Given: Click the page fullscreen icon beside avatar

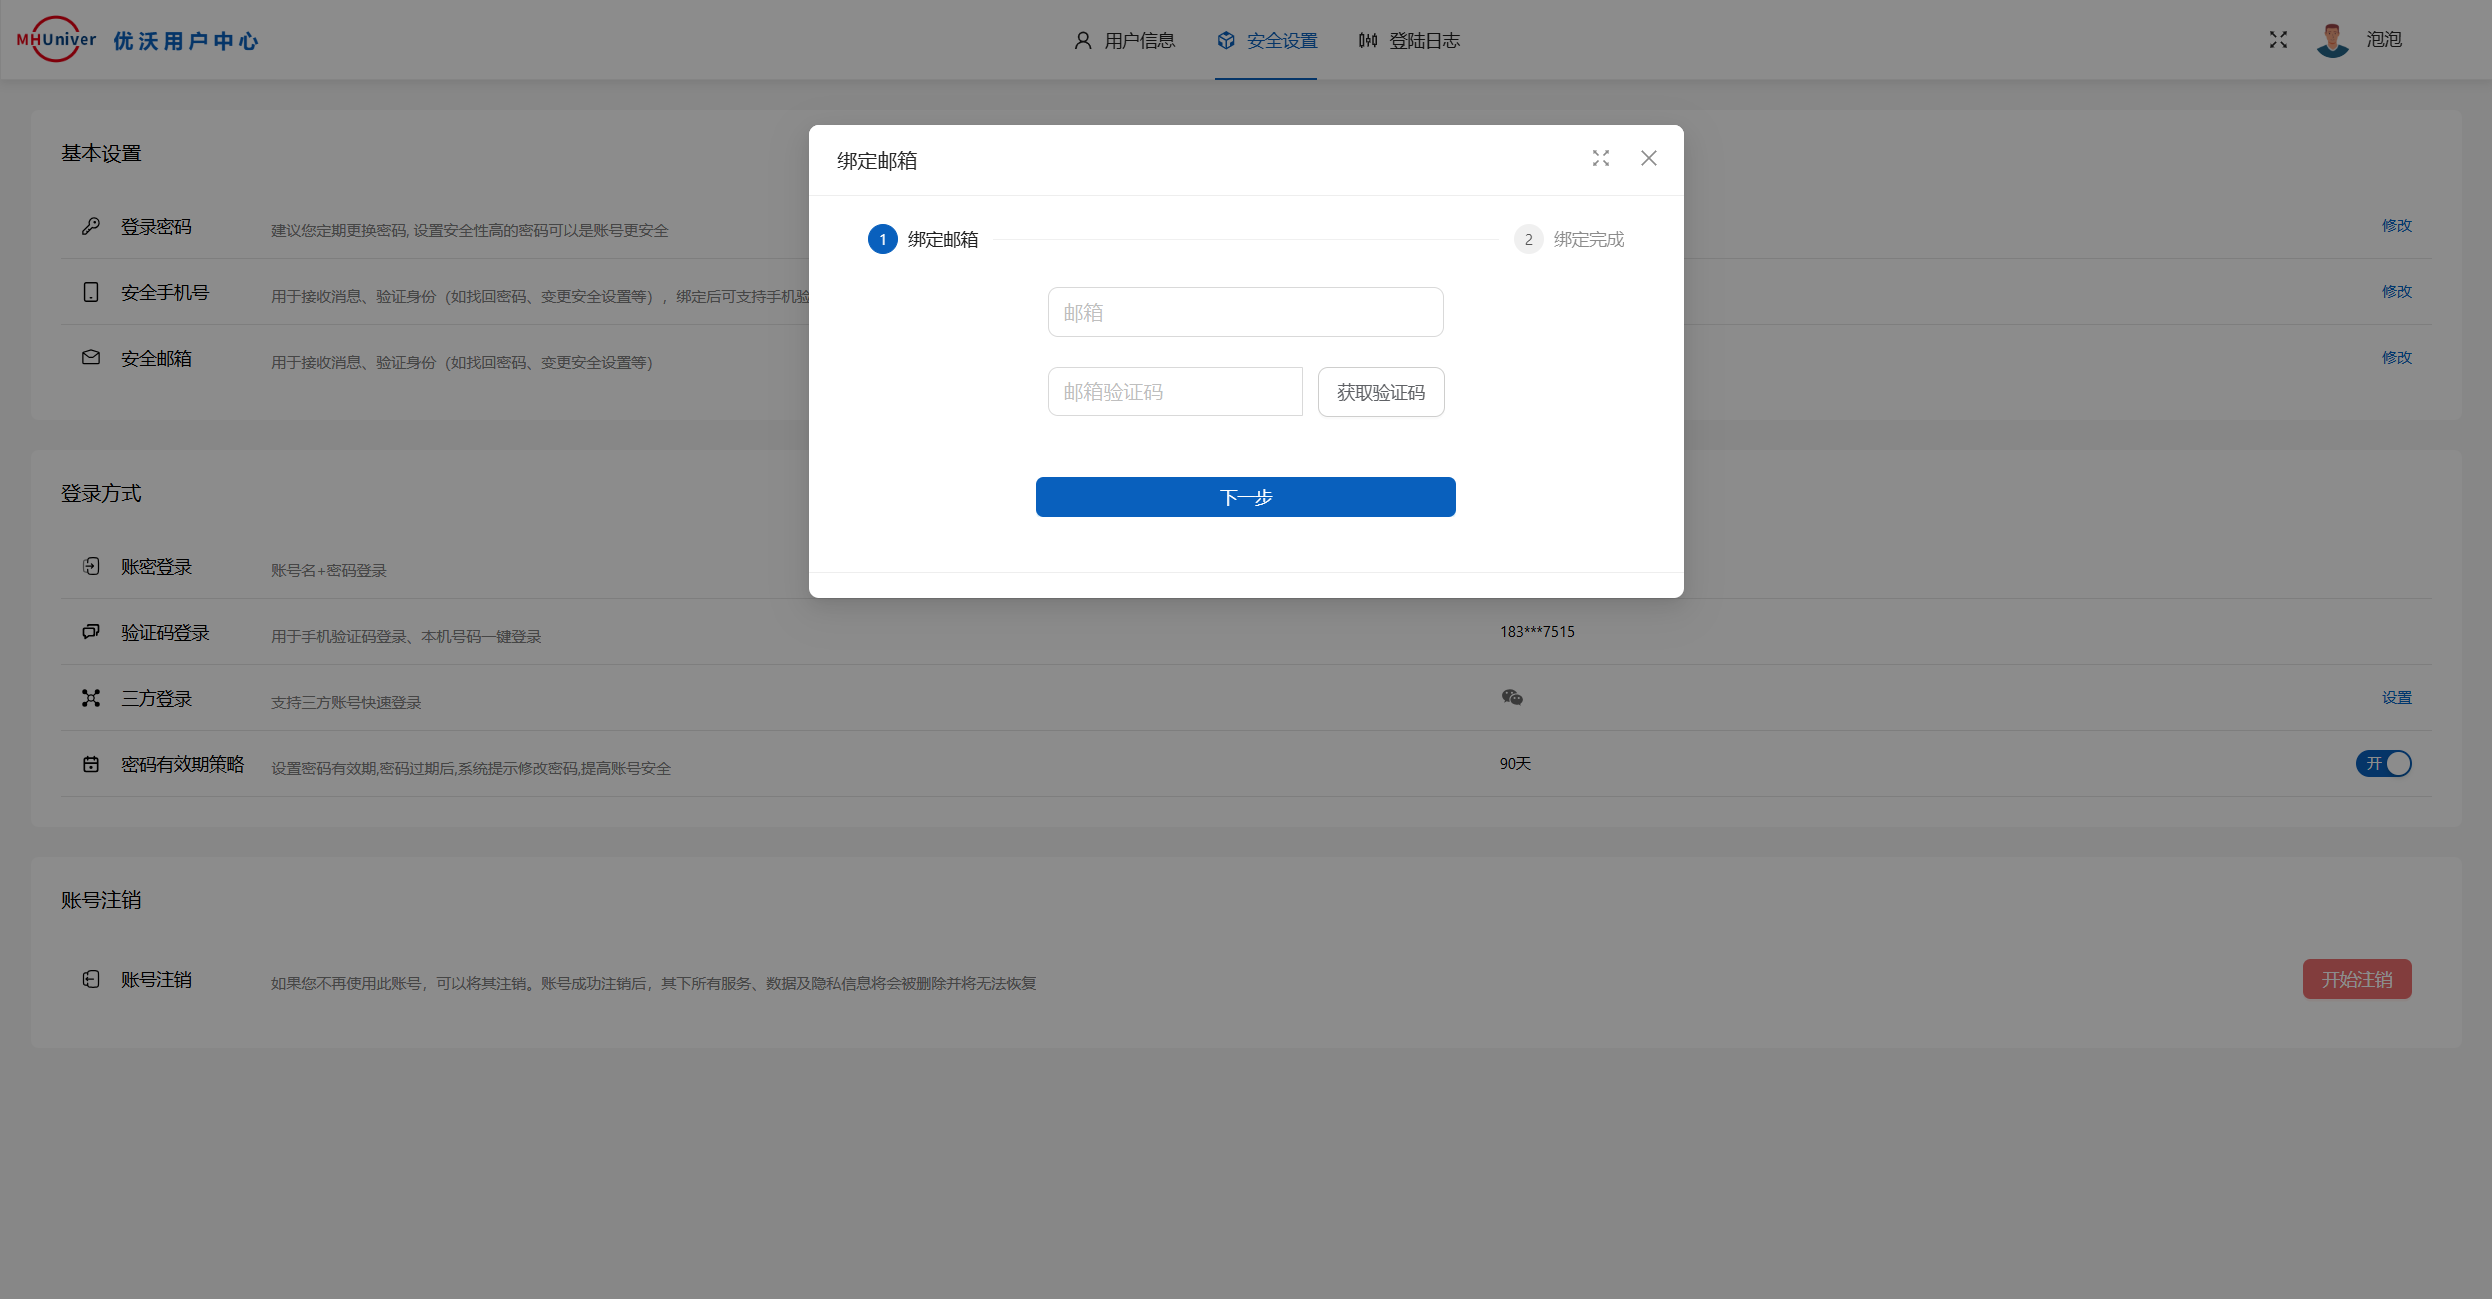Looking at the screenshot, I should click(x=2278, y=40).
